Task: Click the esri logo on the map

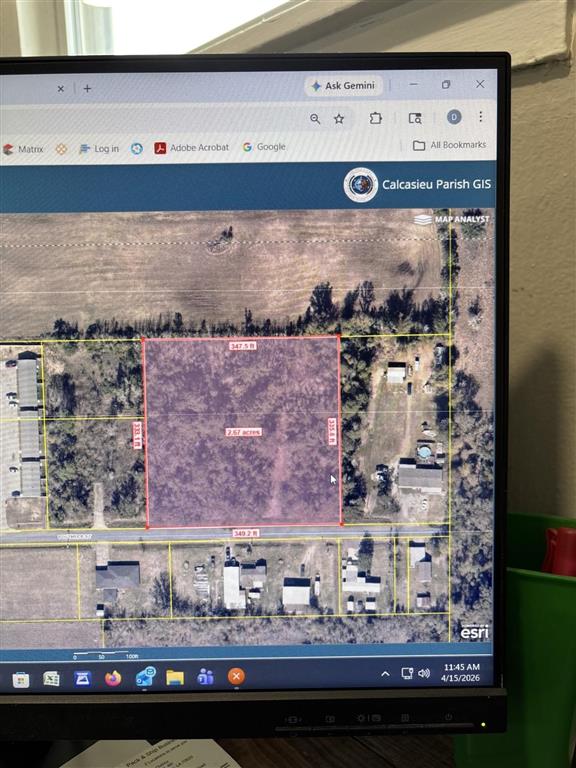Action: point(474,632)
